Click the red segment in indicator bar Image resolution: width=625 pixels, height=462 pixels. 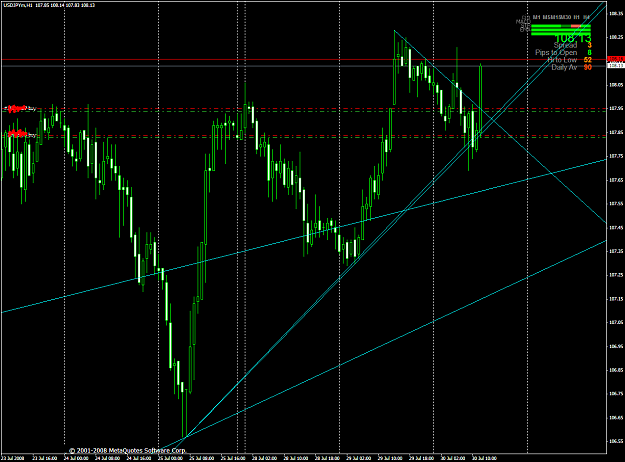(x=576, y=26)
